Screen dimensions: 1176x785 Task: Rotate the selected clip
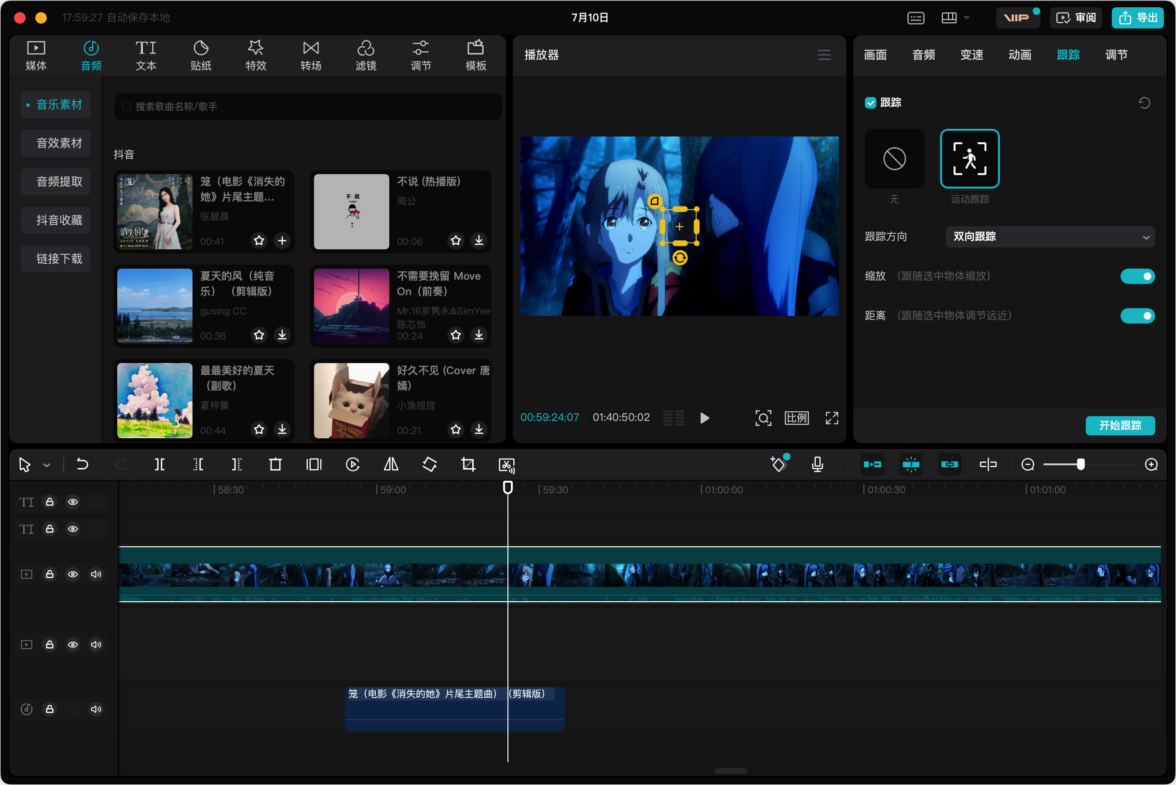(430, 465)
